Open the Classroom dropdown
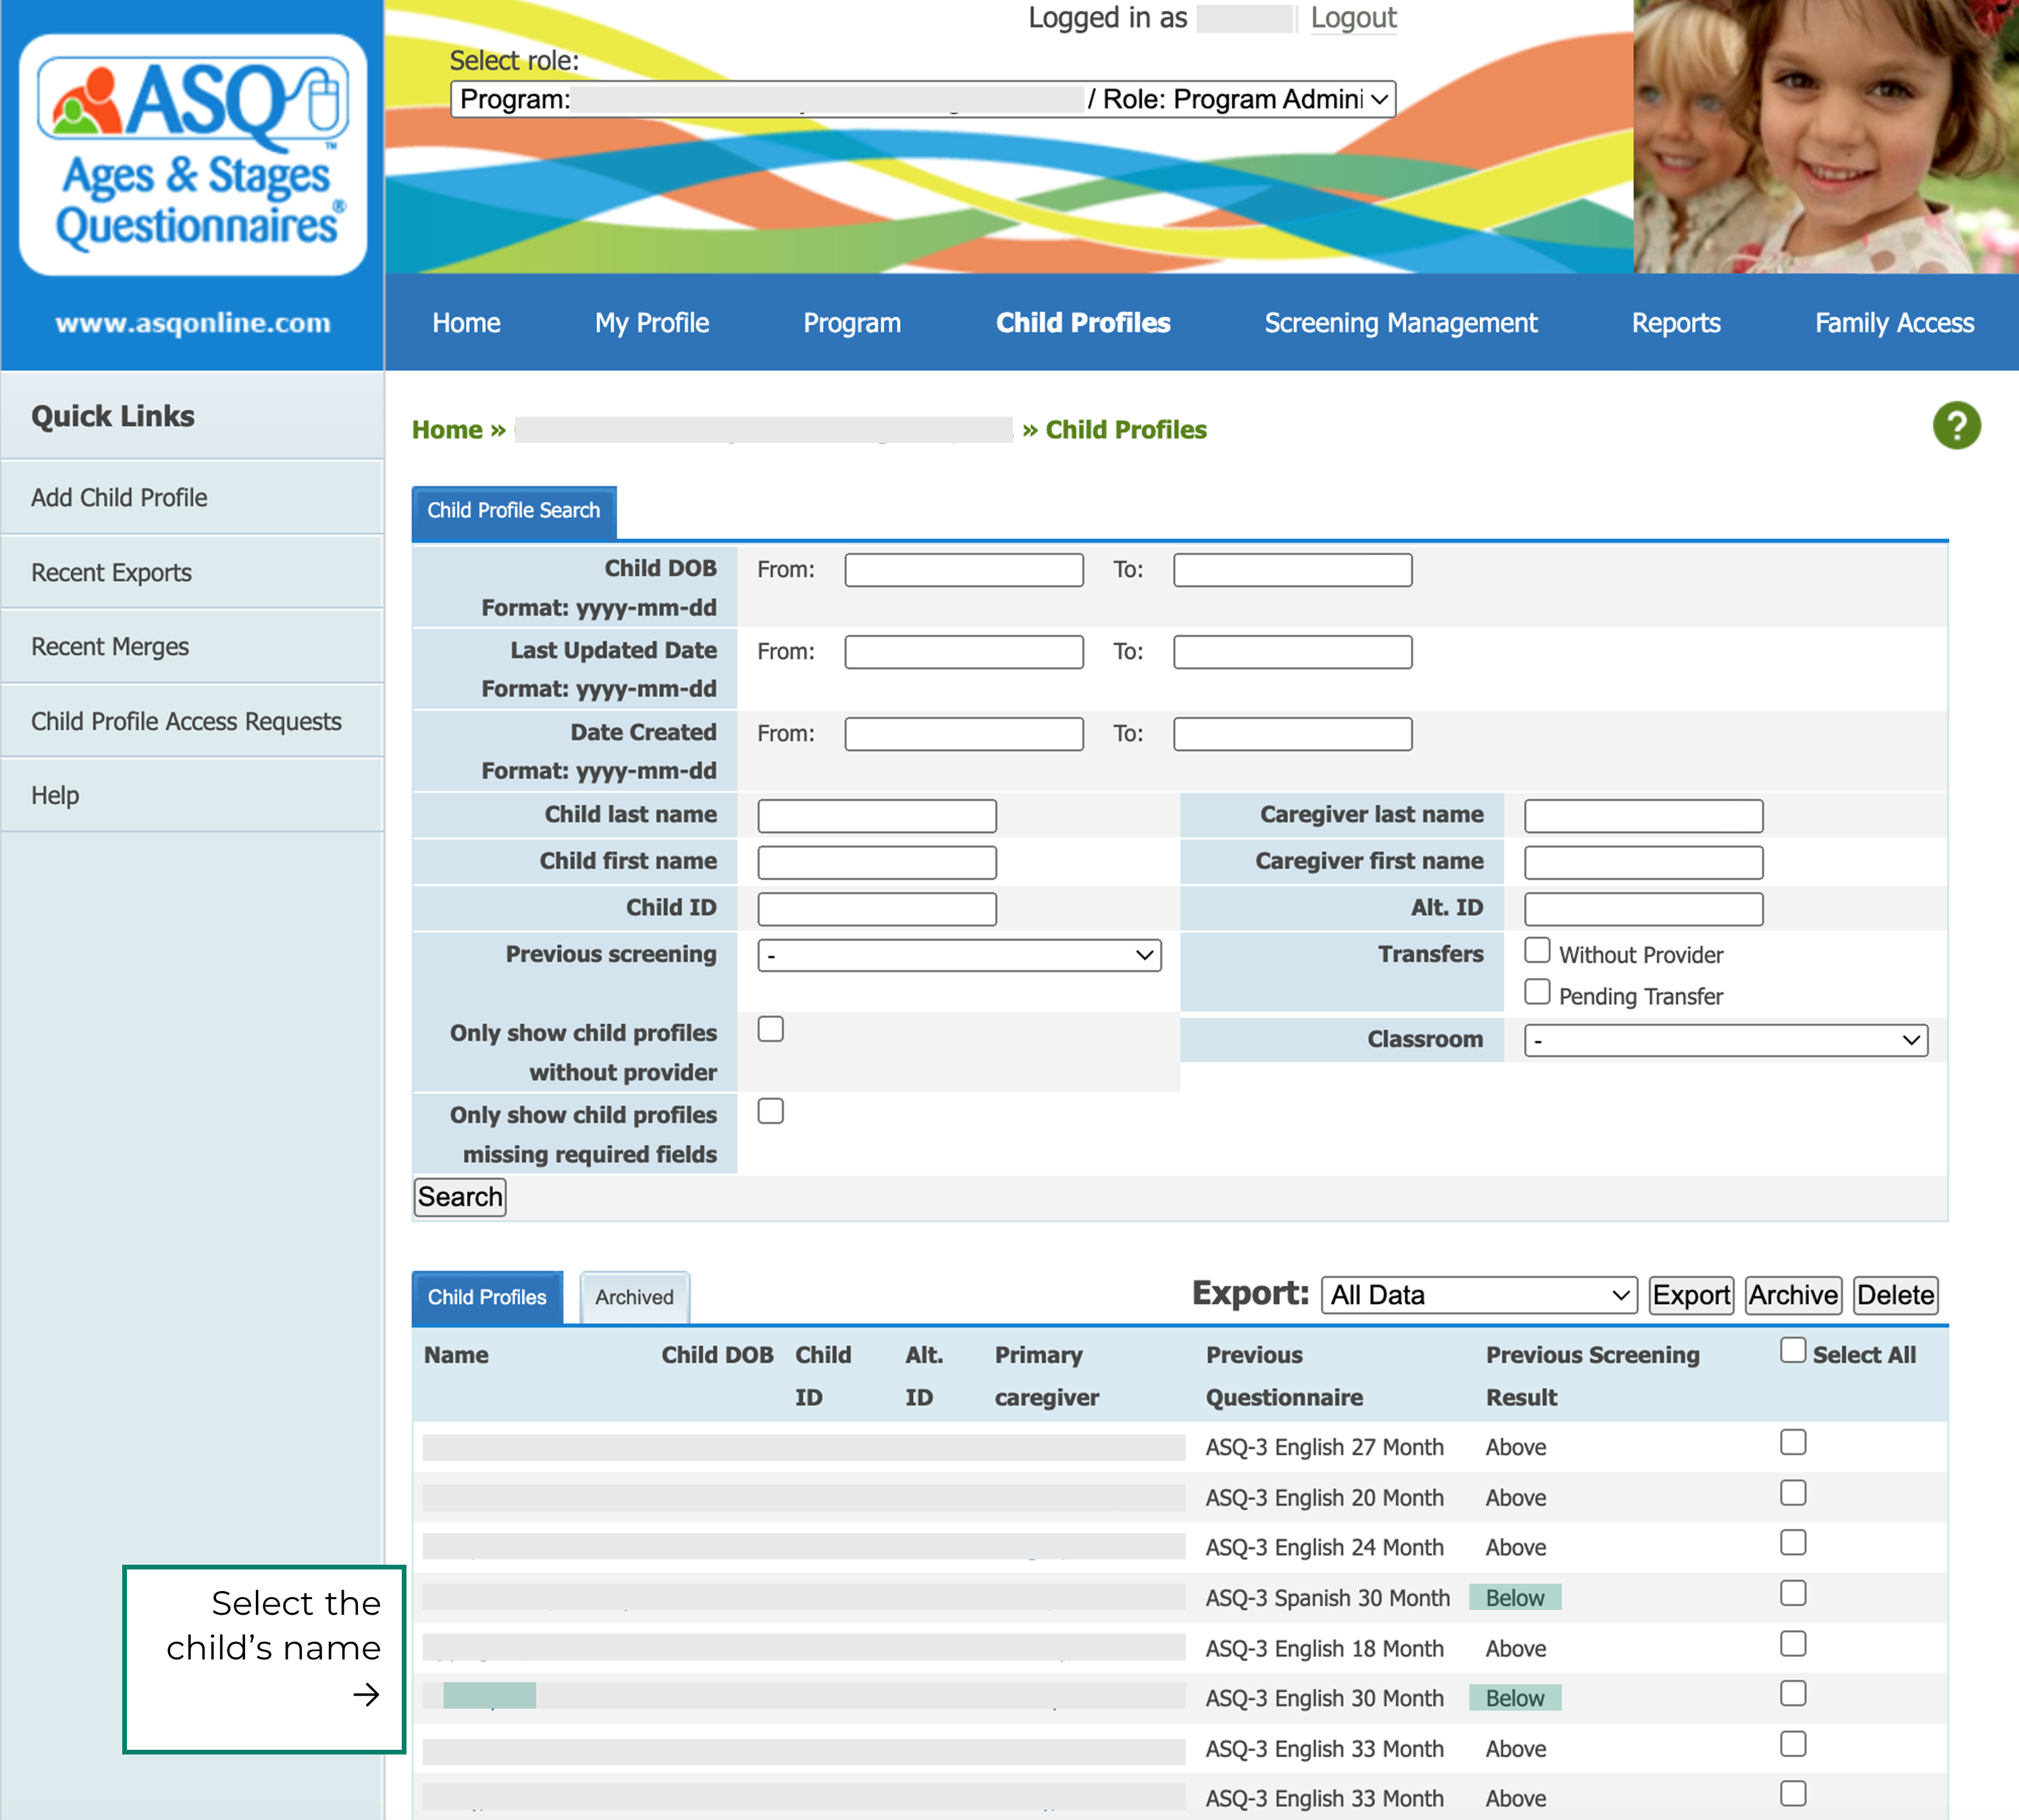 [x=1726, y=1040]
